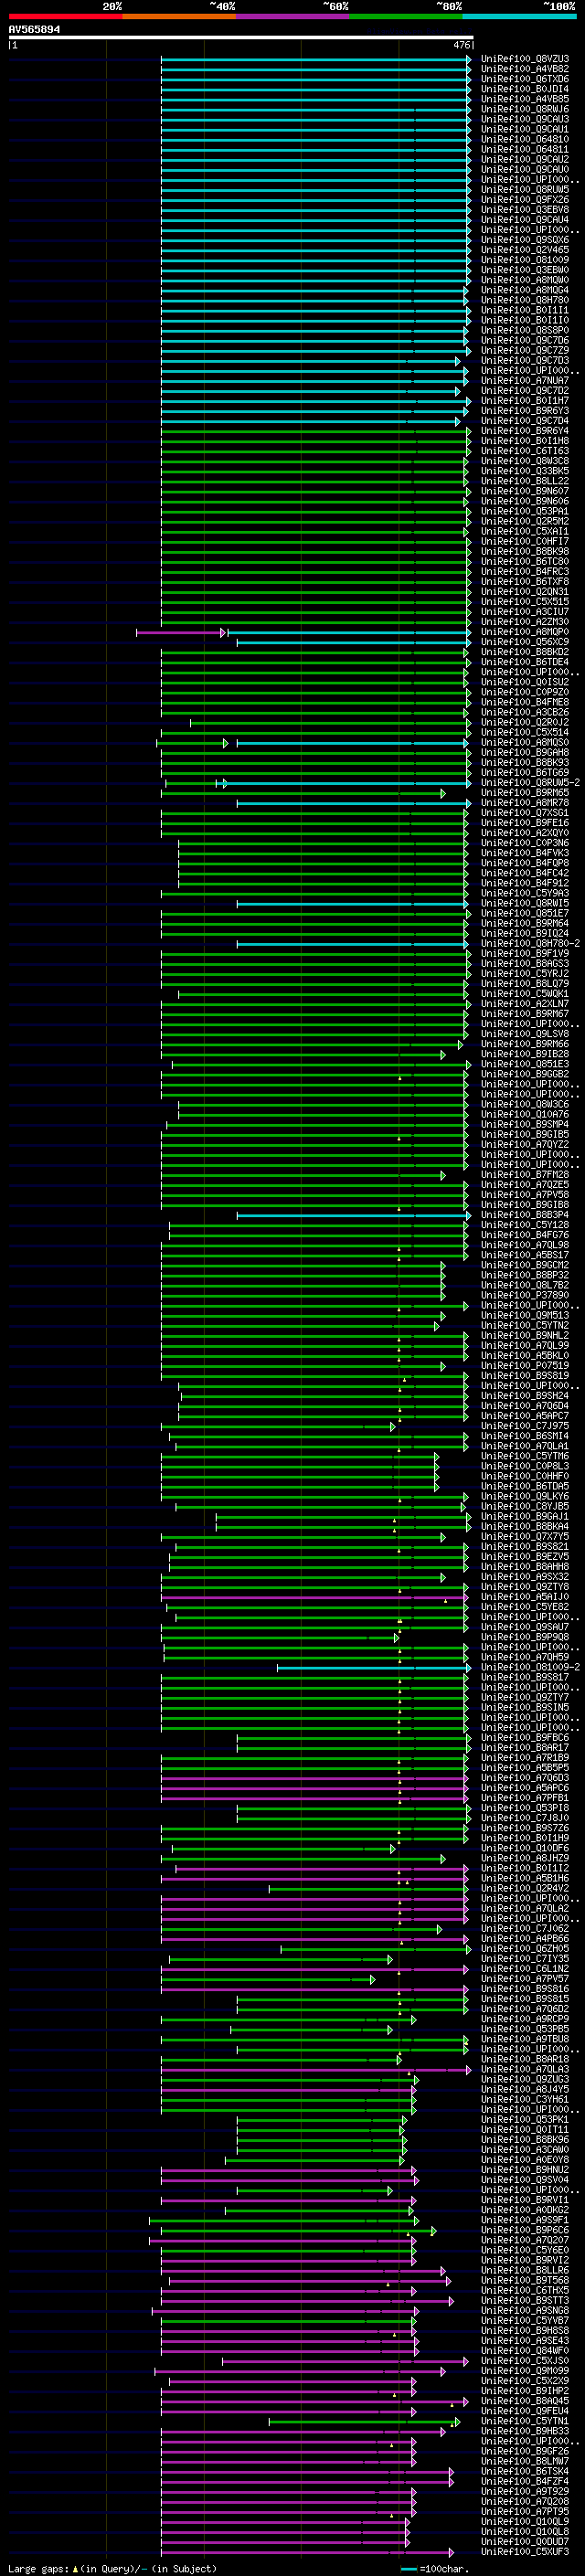Click the UniRef100_Q9CAU3 entry
Screen dimensions: 585x2576
[525, 119]
